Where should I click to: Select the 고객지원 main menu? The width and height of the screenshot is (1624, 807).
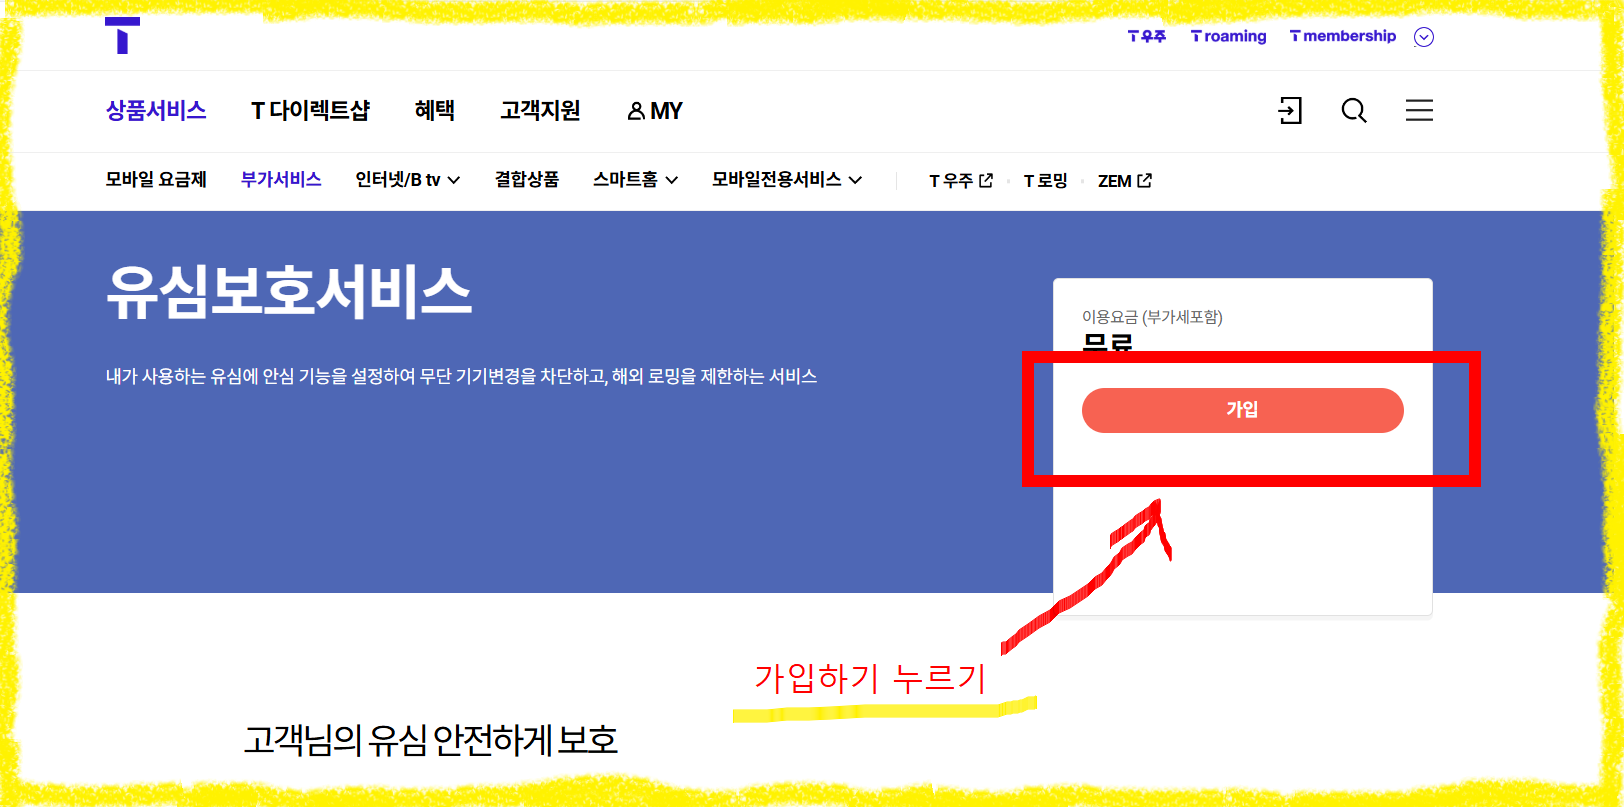click(x=540, y=110)
